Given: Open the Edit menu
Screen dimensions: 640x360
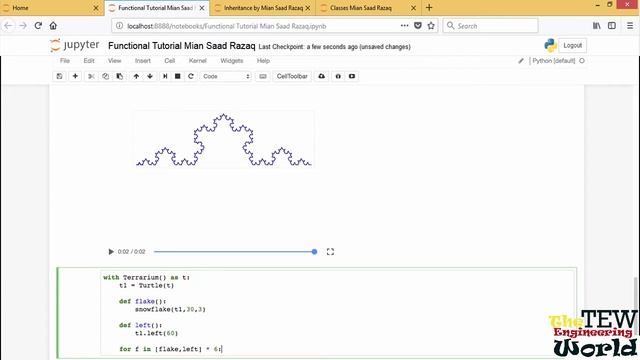Looking at the screenshot, I should (89, 61).
